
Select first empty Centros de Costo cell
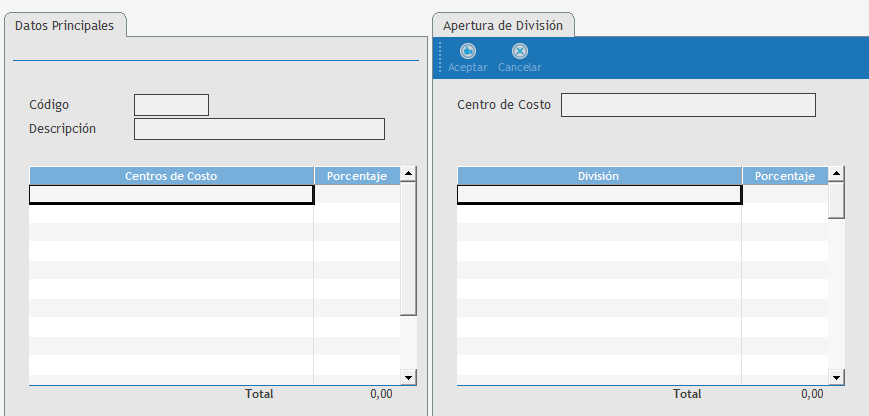point(171,195)
